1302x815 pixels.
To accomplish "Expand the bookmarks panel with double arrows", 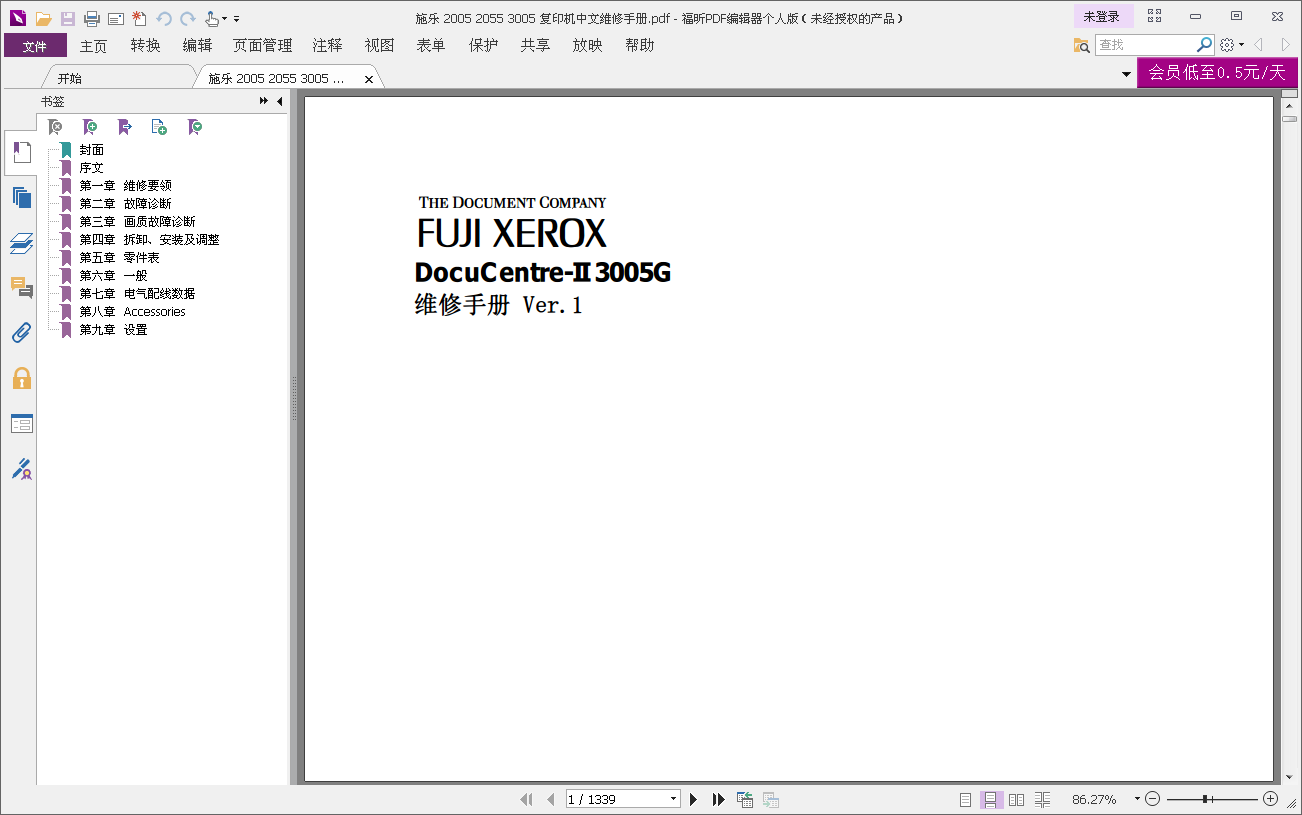I will click(264, 101).
